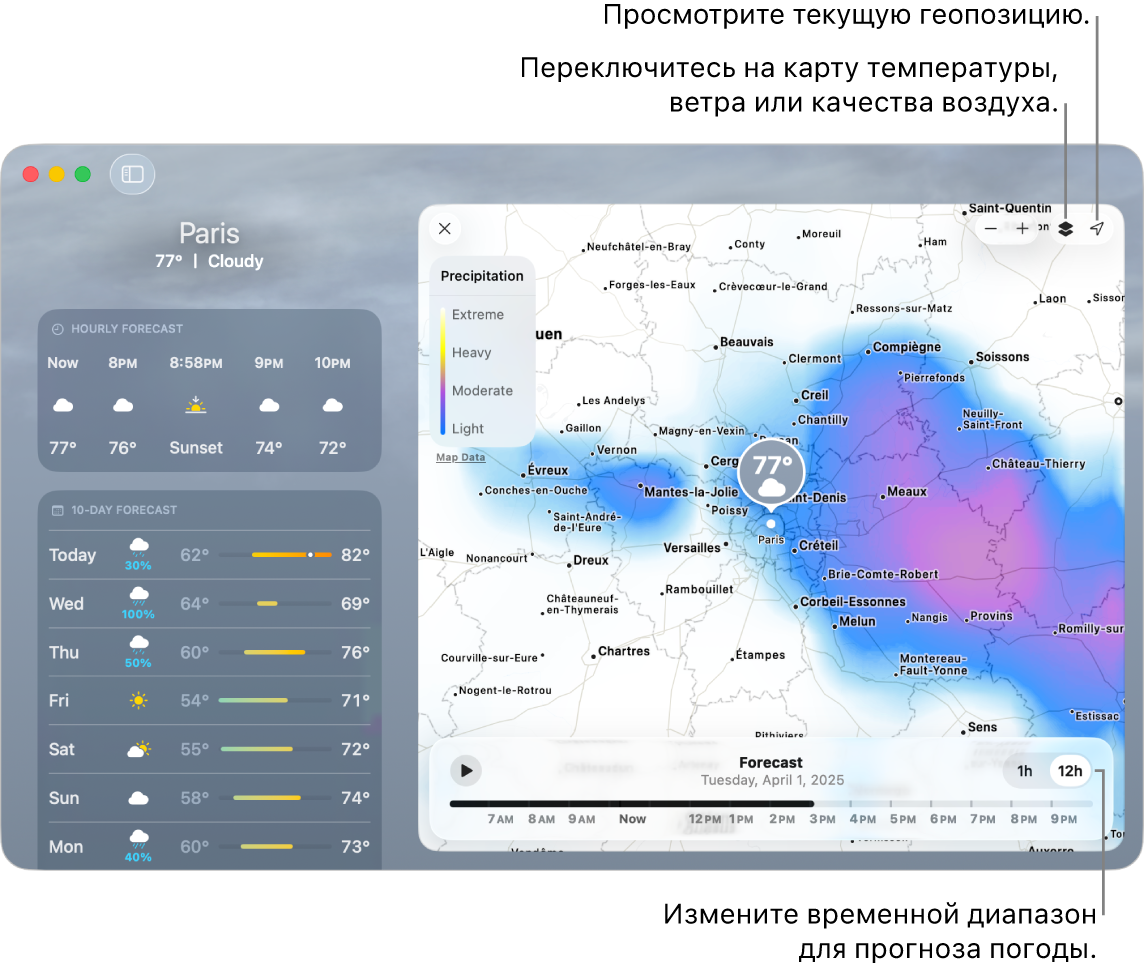This screenshot has width=1144, height=968.
Task: Open Thursday's 50% rain icon
Action: click(x=139, y=646)
